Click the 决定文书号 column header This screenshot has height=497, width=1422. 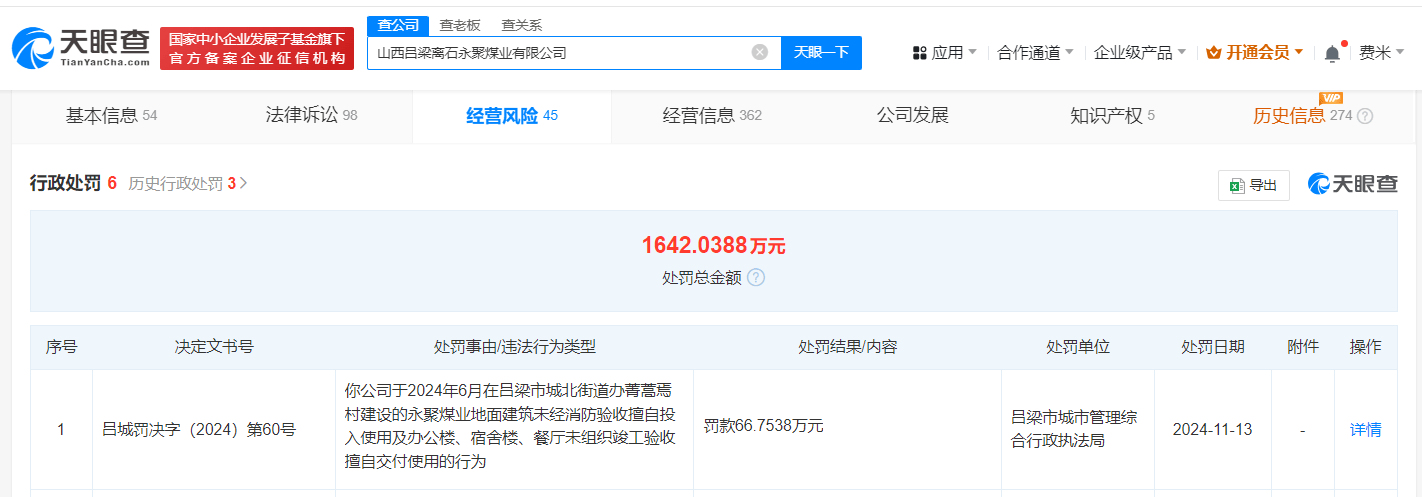tap(214, 347)
